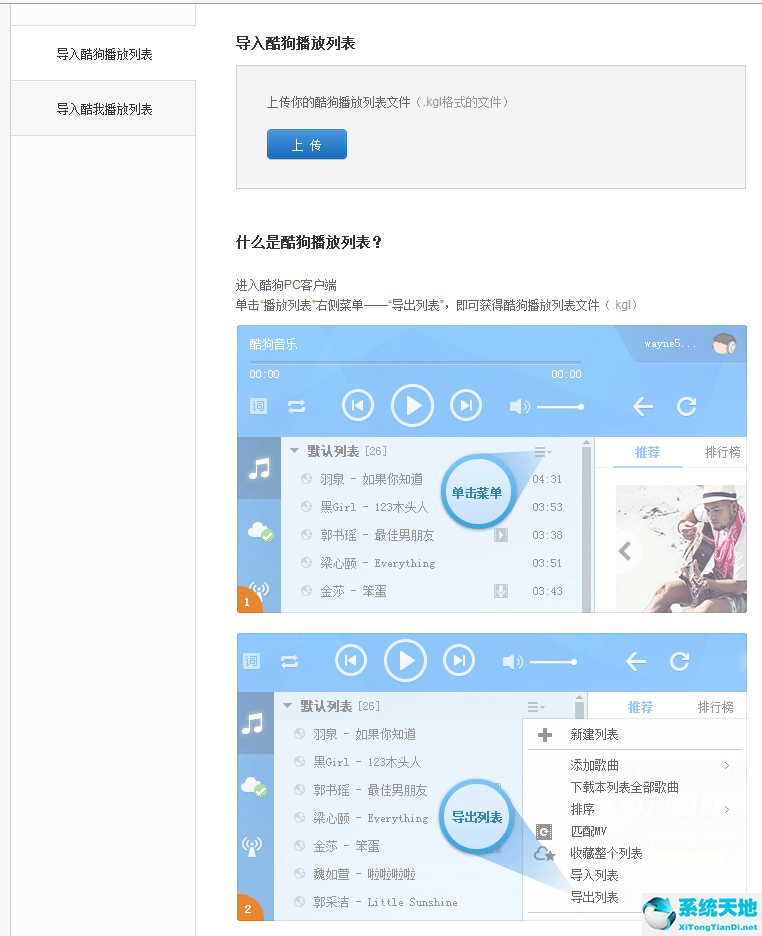
Task: Switch to the 排行榜 tab in step 1 player
Action: tap(723, 452)
